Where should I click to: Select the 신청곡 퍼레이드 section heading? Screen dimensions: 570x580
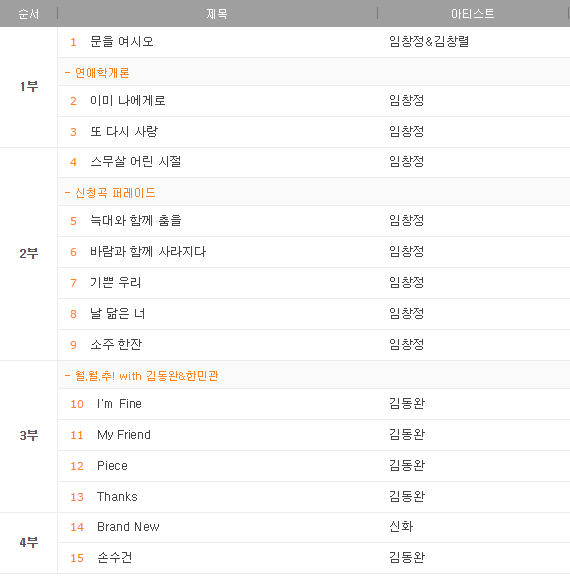click(115, 193)
